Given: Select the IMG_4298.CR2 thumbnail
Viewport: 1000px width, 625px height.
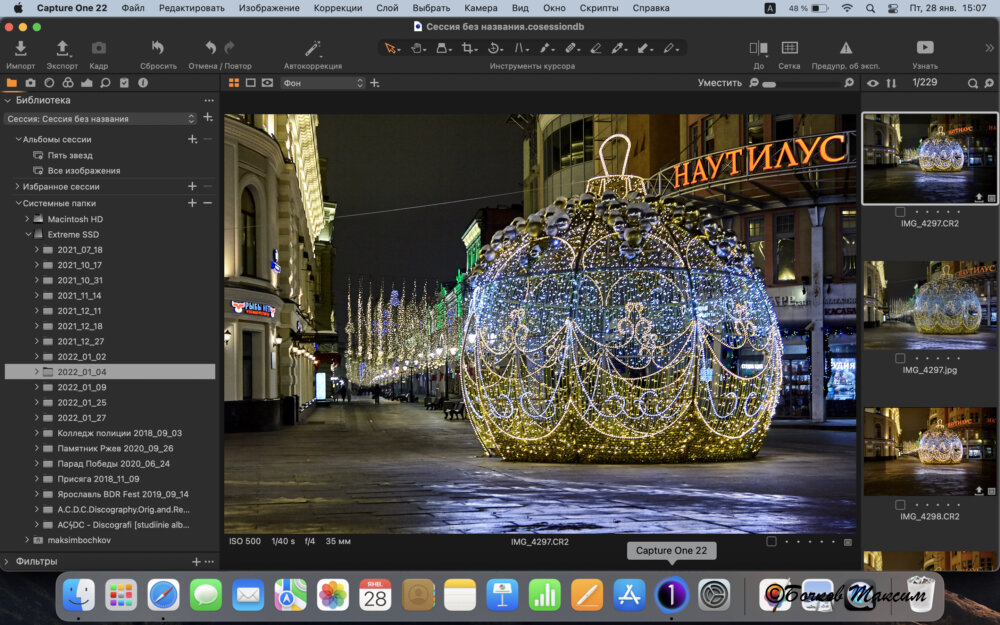Looking at the screenshot, I should 930,452.
